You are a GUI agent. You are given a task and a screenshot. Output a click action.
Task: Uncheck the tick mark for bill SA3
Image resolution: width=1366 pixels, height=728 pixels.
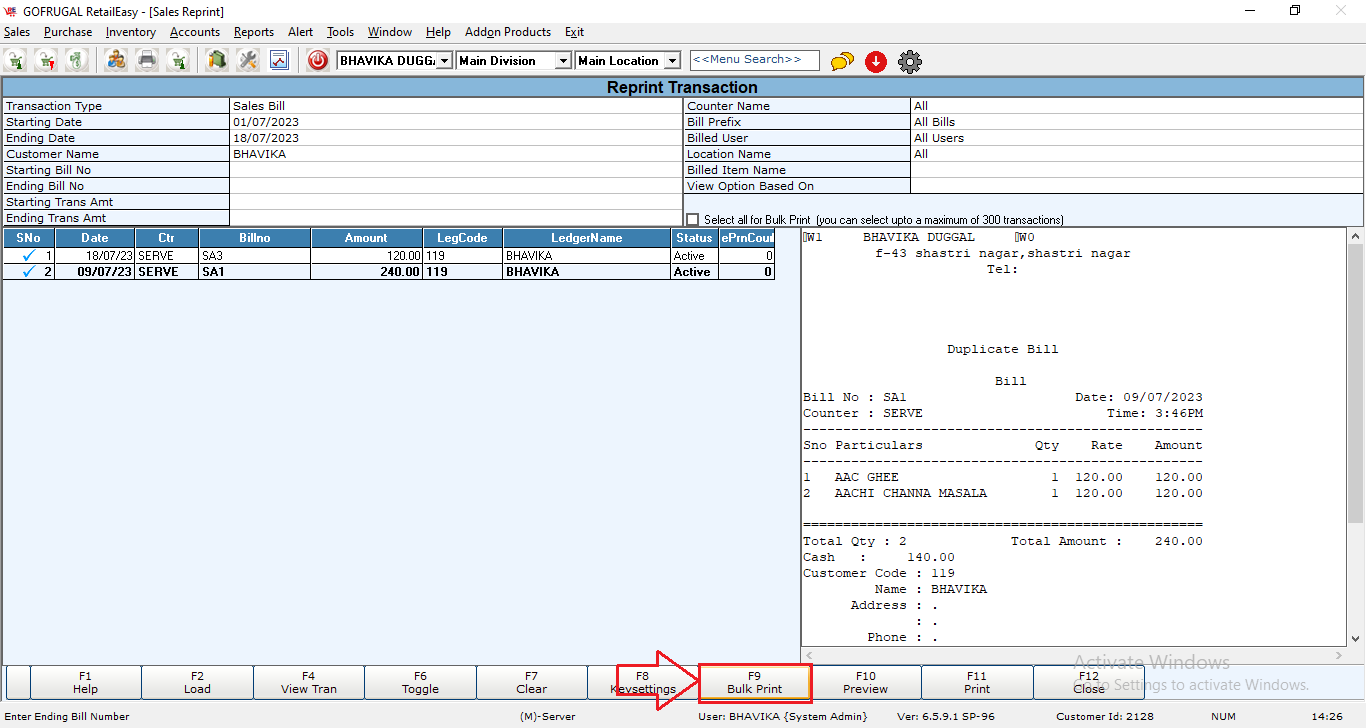[29, 256]
